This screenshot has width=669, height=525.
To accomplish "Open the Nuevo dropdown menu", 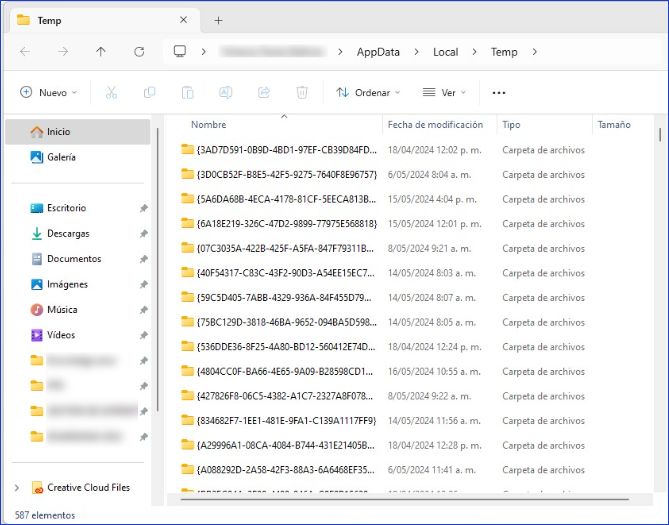I will pyautogui.click(x=48, y=92).
